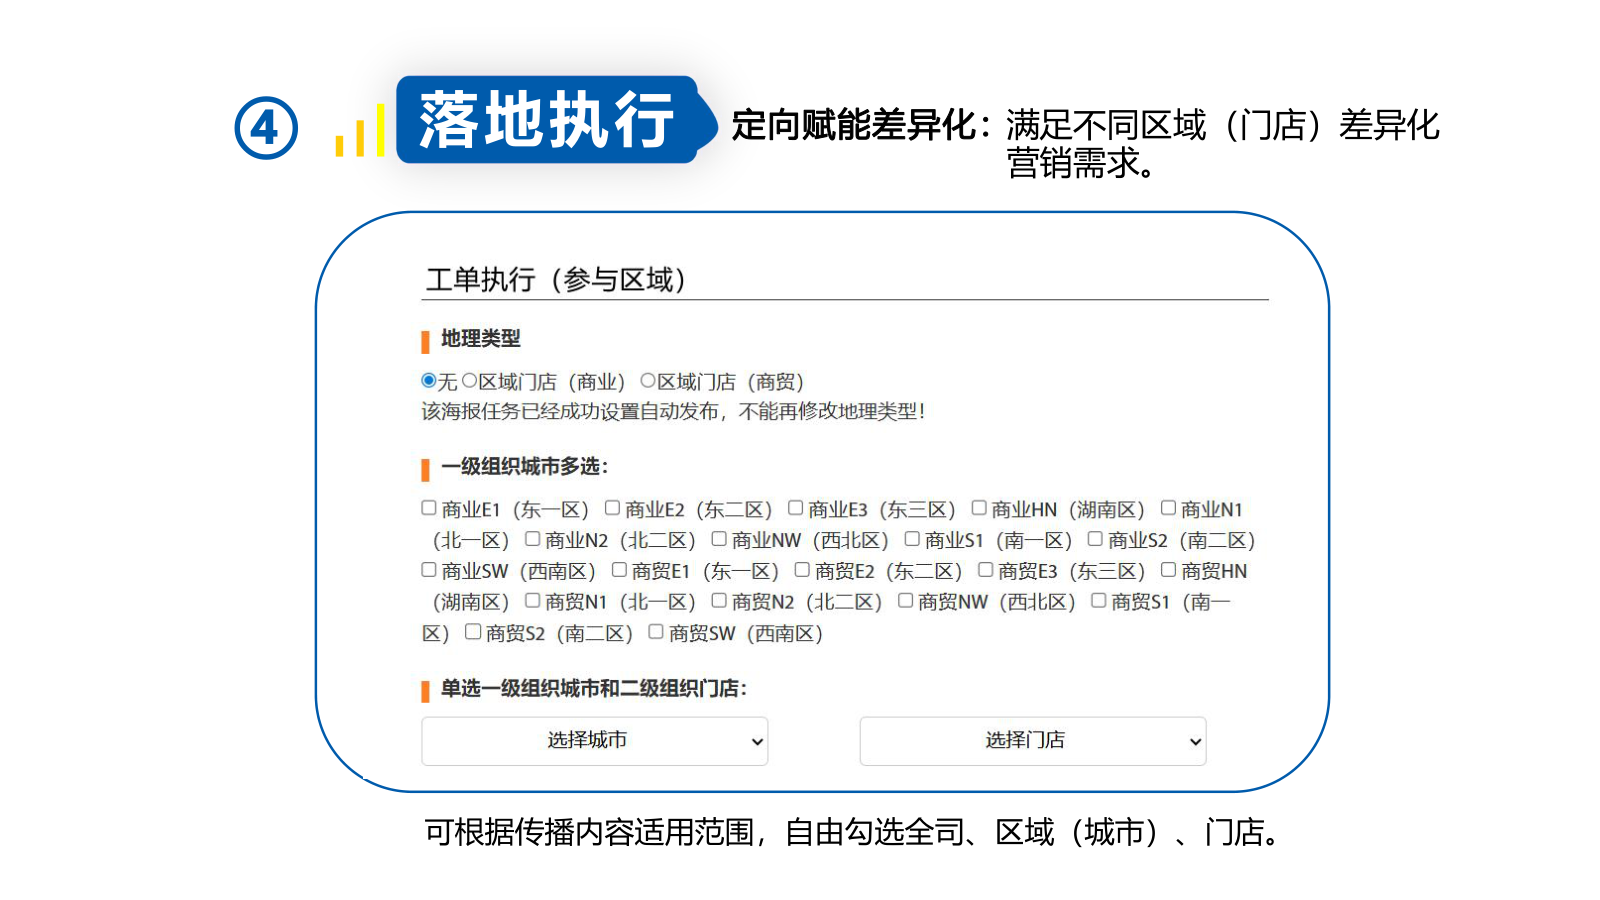Viewport: 1600px width, 900px height.
Task: Check 商业S2（南二区）checkbox
Action: [x=1095, y=539]
